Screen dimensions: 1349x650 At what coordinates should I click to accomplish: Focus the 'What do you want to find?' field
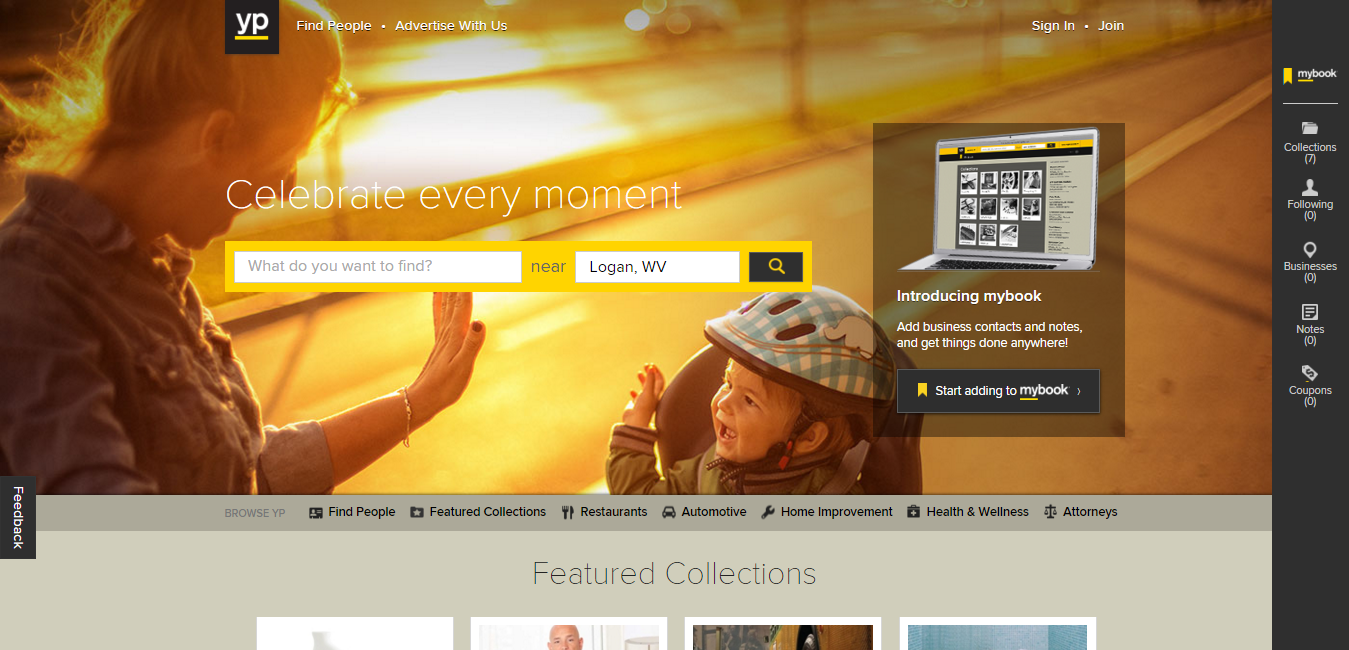click(378, 267)
